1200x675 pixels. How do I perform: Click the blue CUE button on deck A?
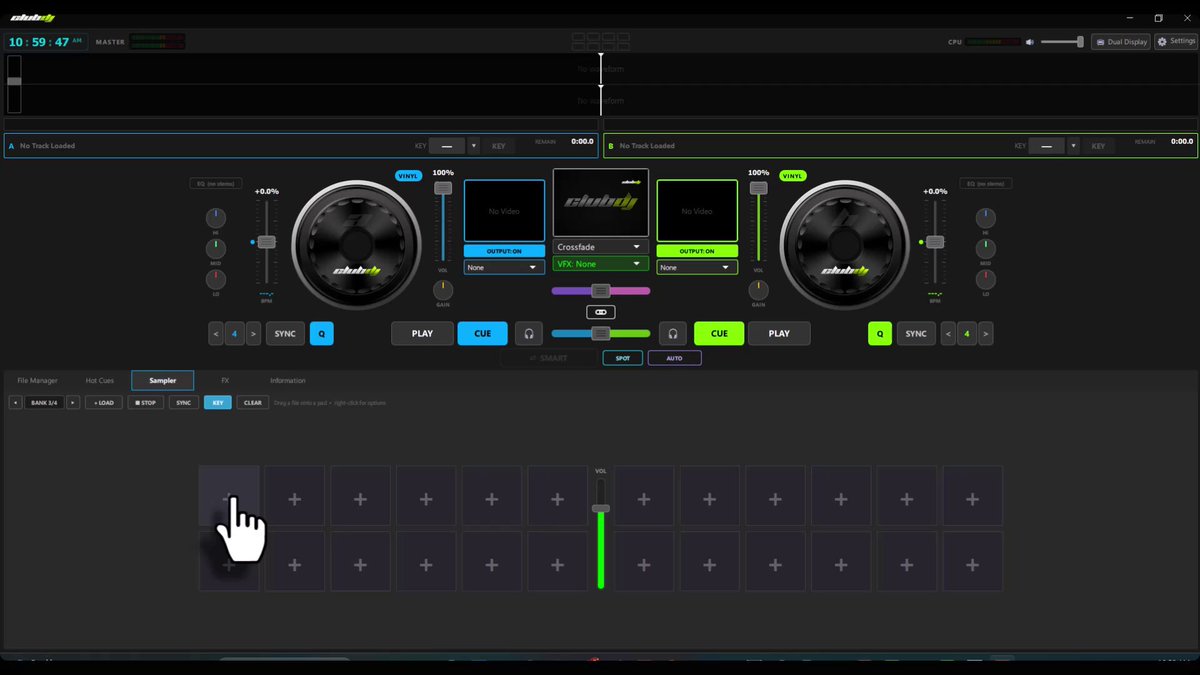482,334
